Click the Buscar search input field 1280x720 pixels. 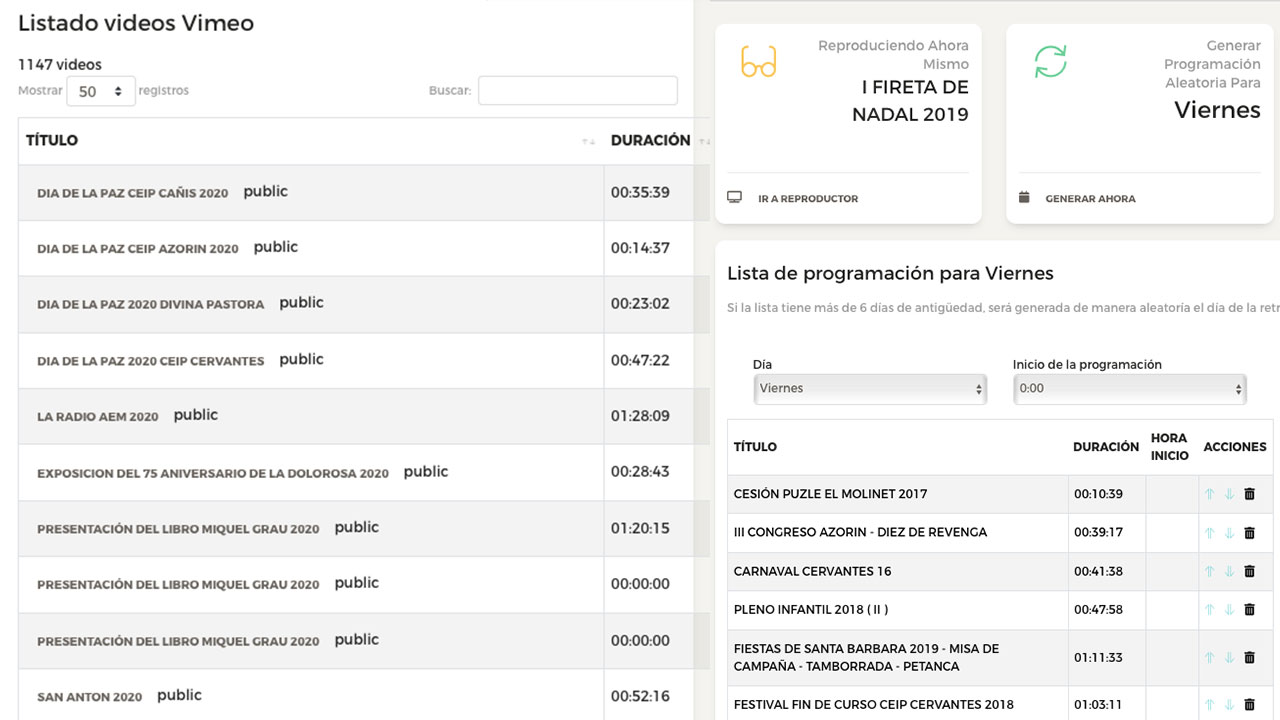[x=578, y=90]
